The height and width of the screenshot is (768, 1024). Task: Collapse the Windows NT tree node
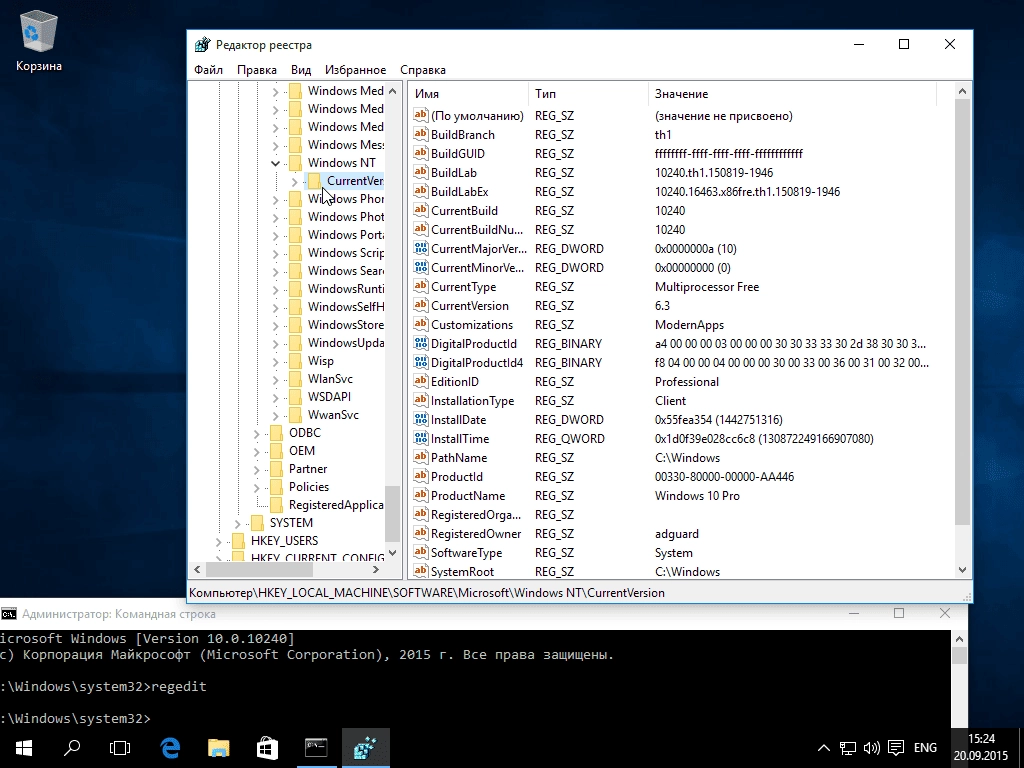pyautogui.click(x=276, y=163)
